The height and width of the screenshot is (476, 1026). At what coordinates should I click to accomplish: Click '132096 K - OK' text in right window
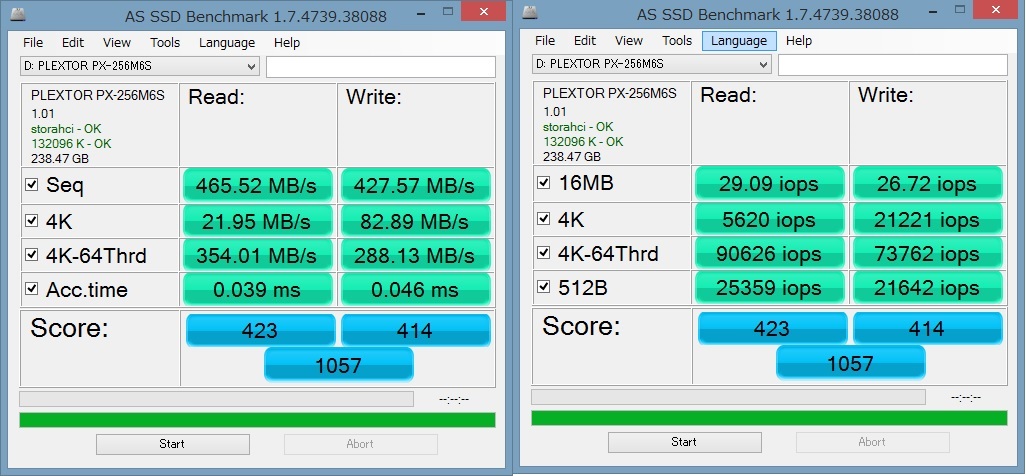pos(583,142)
